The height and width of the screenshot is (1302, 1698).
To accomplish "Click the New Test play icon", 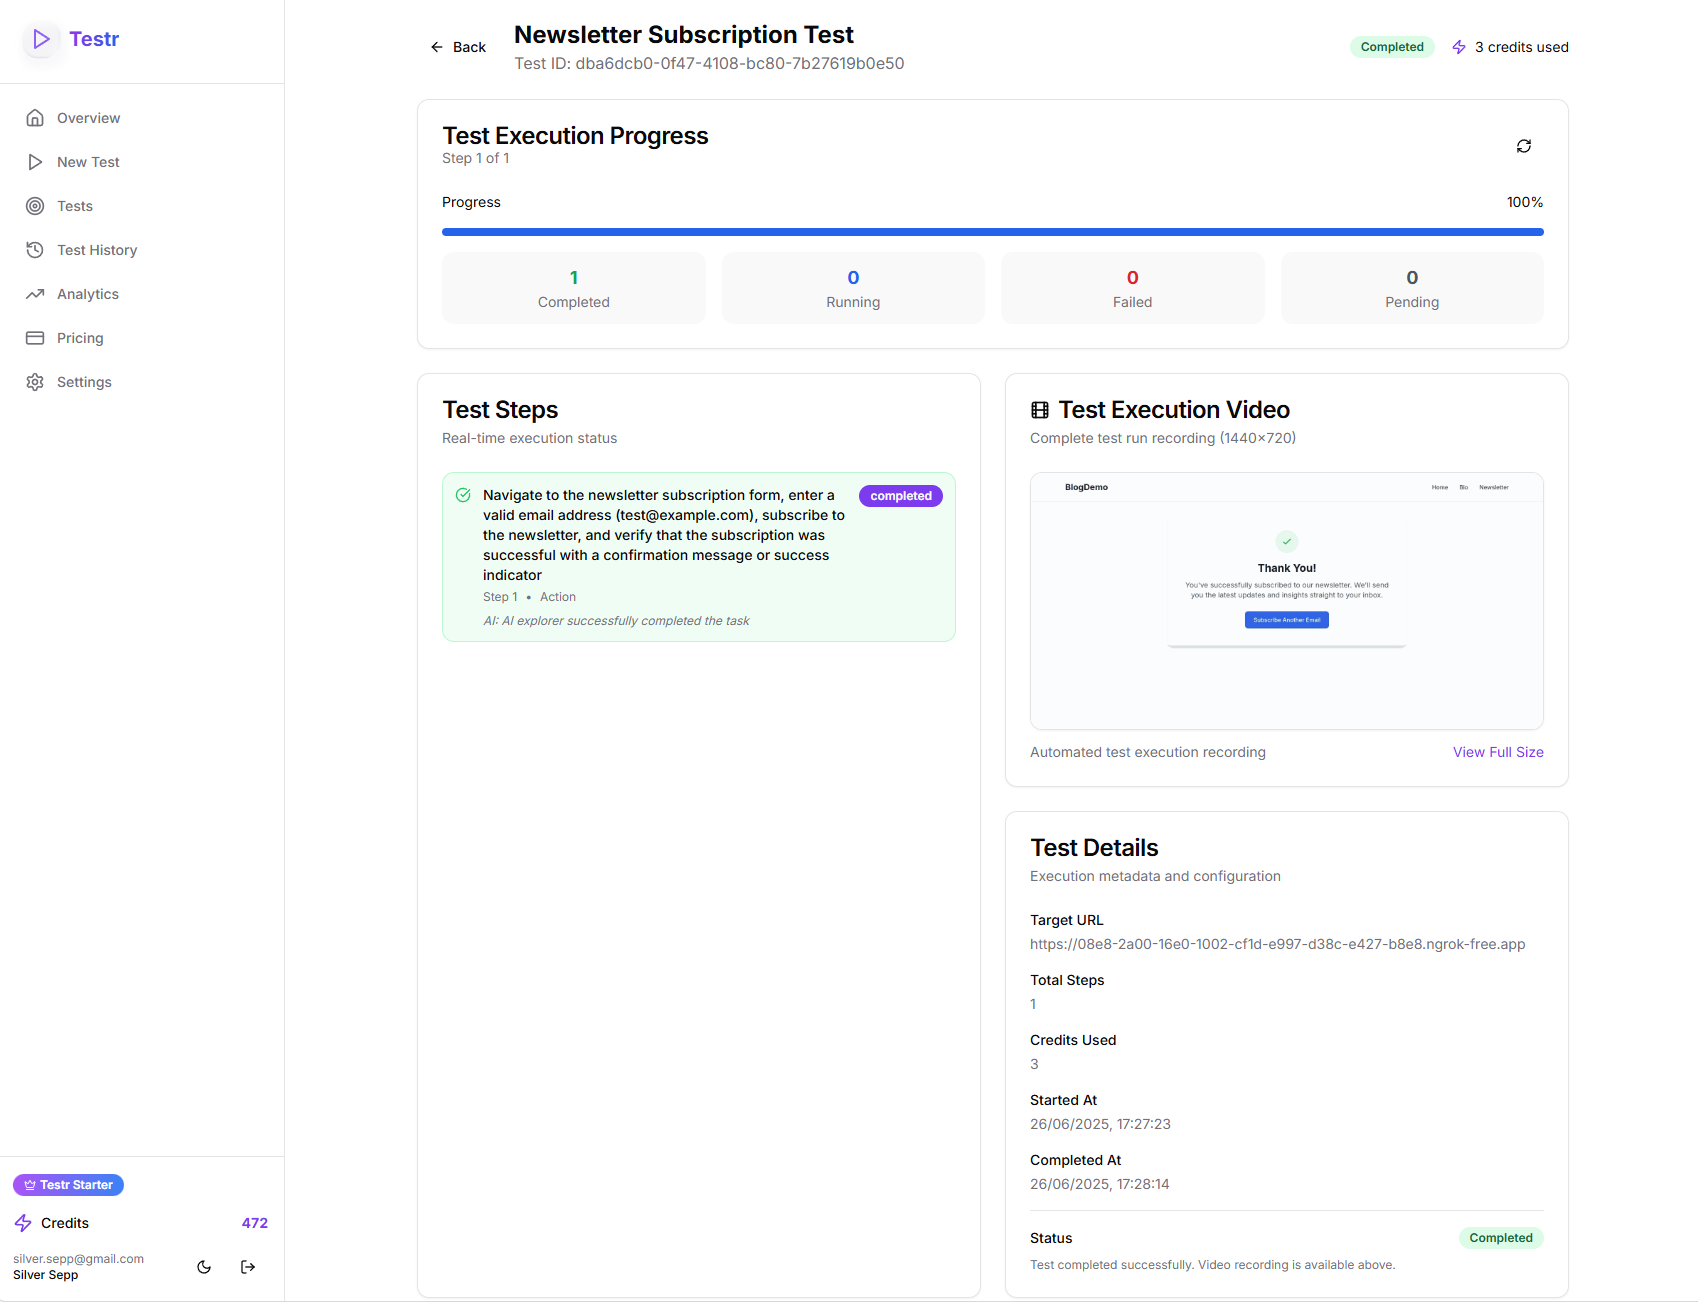I will click(35, 162).
